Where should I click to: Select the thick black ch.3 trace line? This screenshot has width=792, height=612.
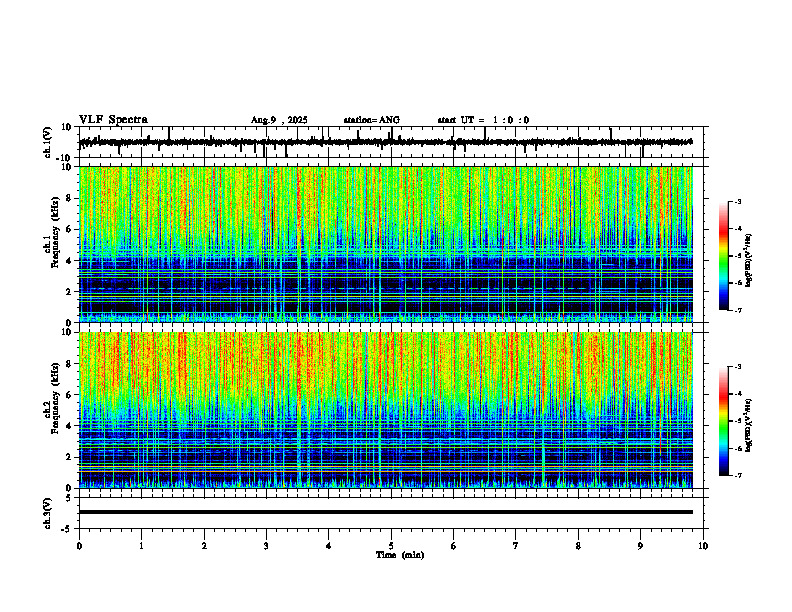point(385,512)
